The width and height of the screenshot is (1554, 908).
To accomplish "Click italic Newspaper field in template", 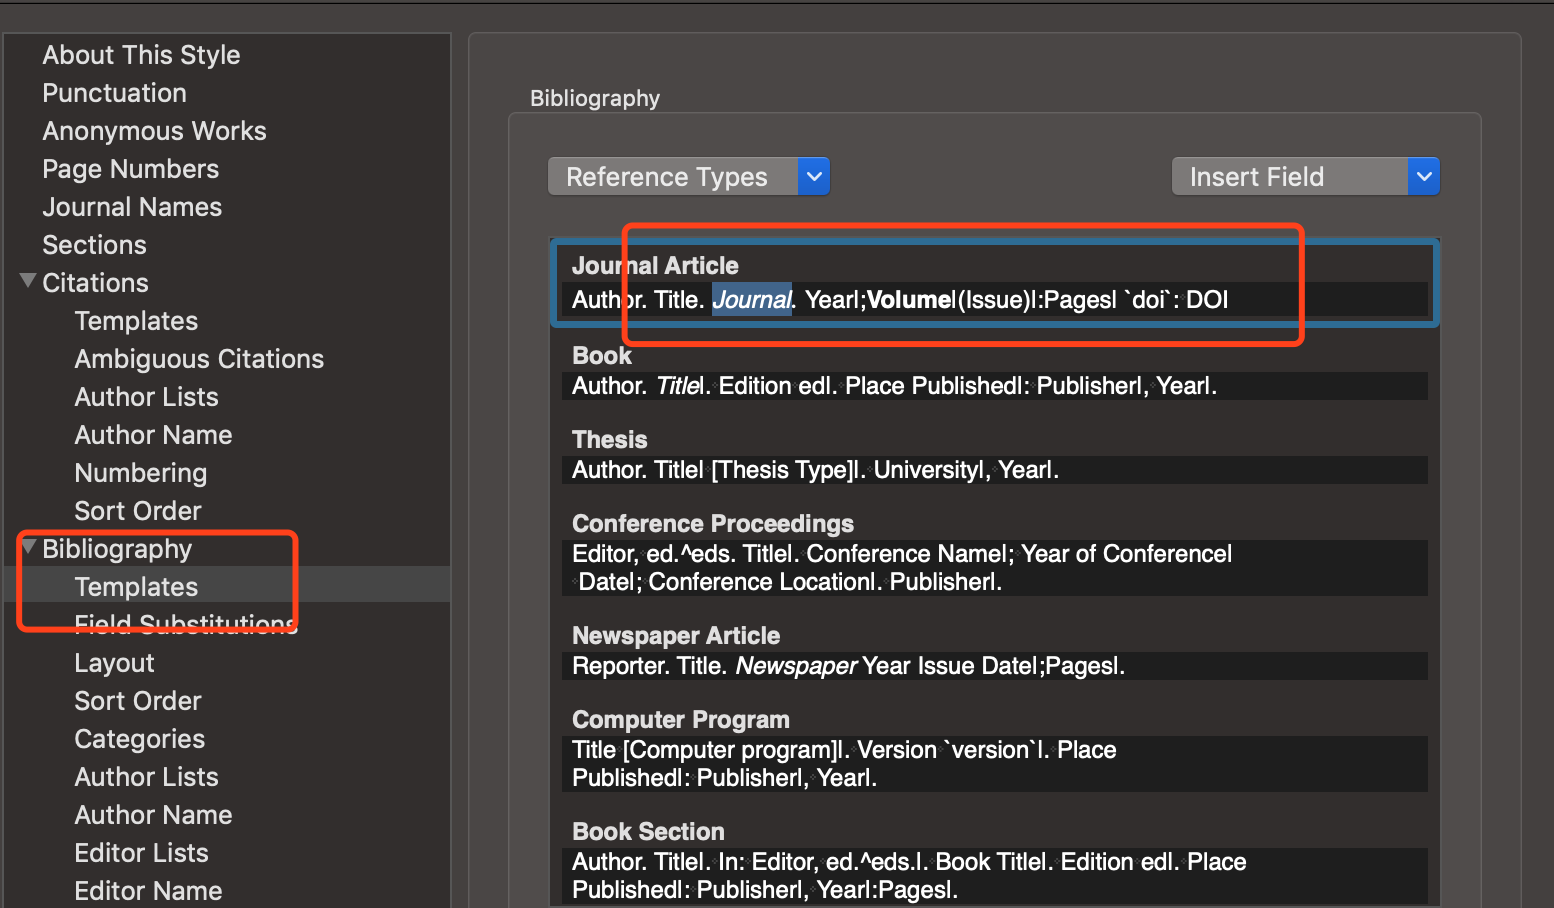I will 797,666.
